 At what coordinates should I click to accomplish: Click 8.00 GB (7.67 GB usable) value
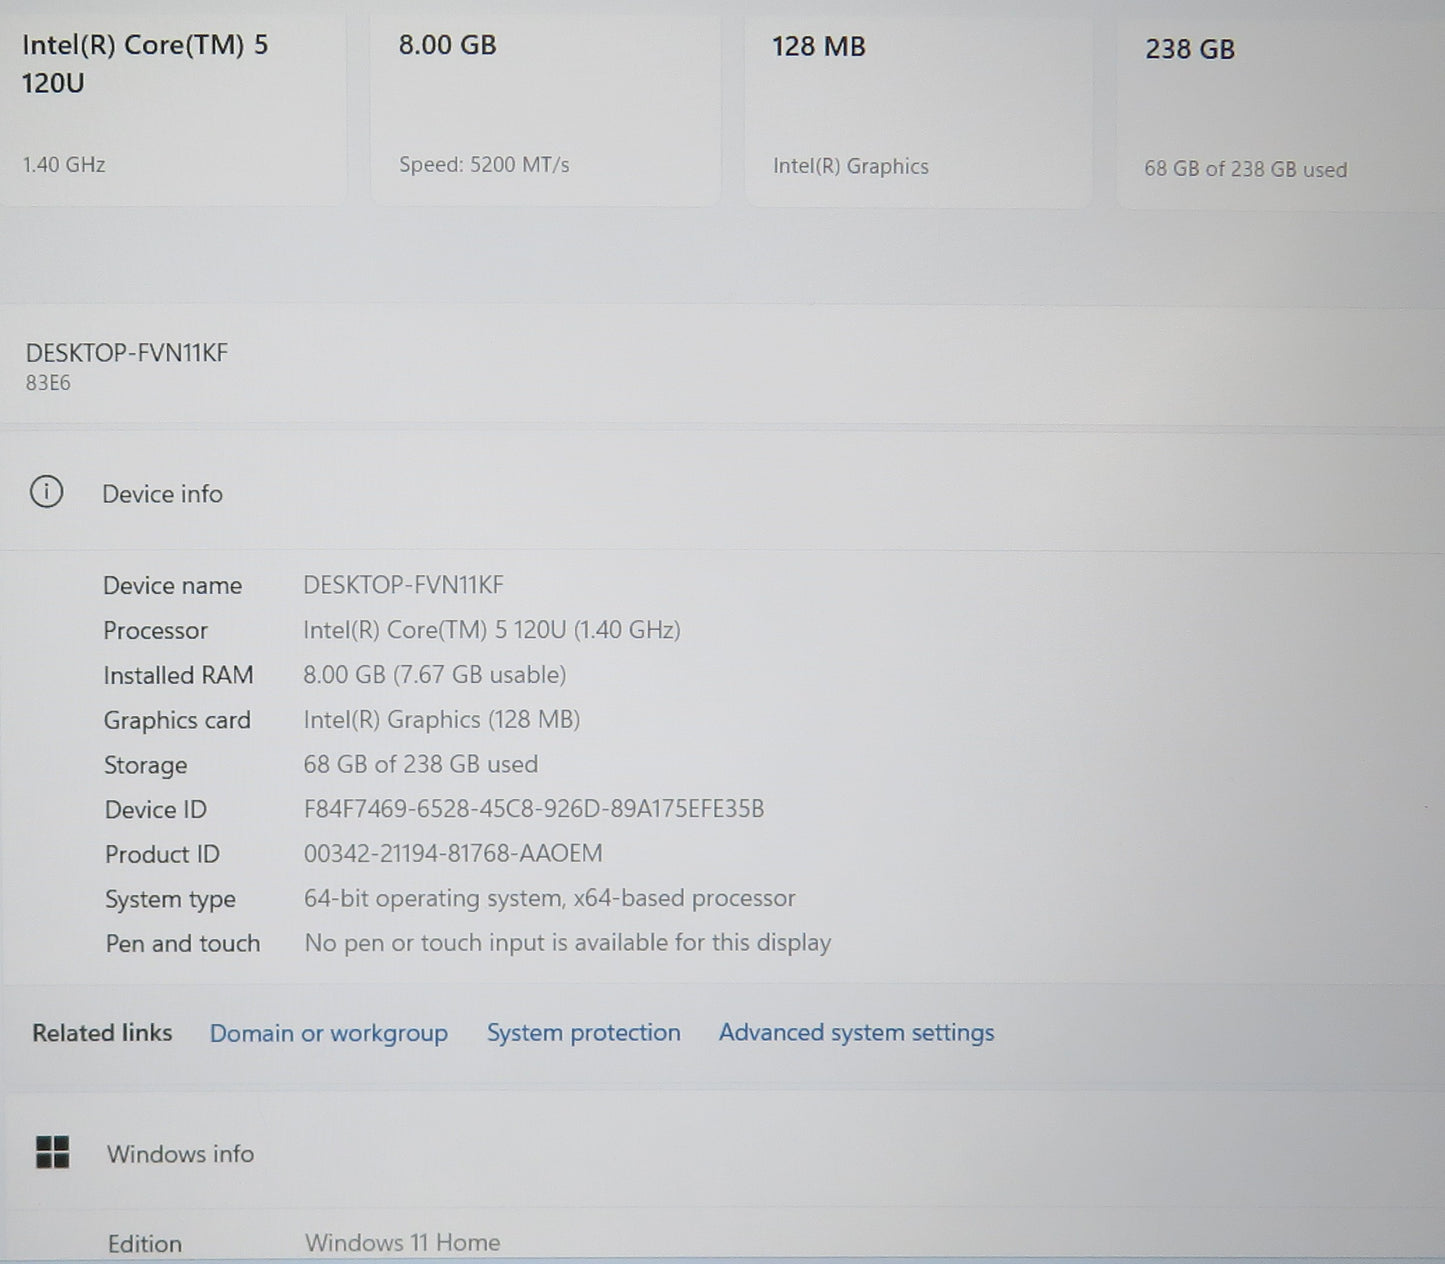coord(434,674)
